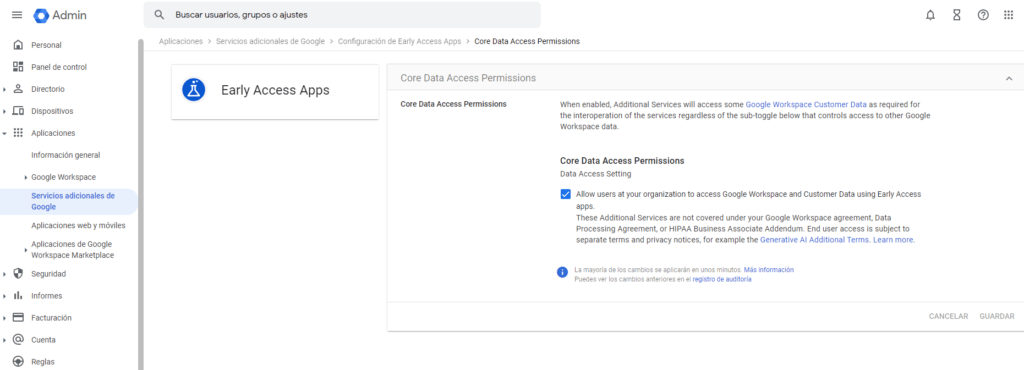The height and width of the screenshot is (370, 1024).
Task: Click the Dispositivos devices icon
Action: coord(18,111)
